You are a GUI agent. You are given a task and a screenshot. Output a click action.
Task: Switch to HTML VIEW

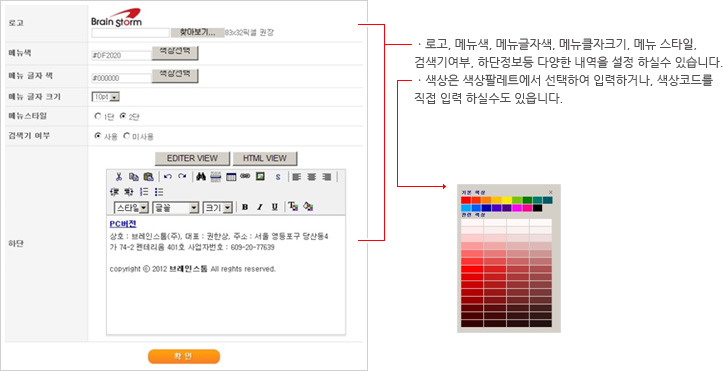point(265,158)
